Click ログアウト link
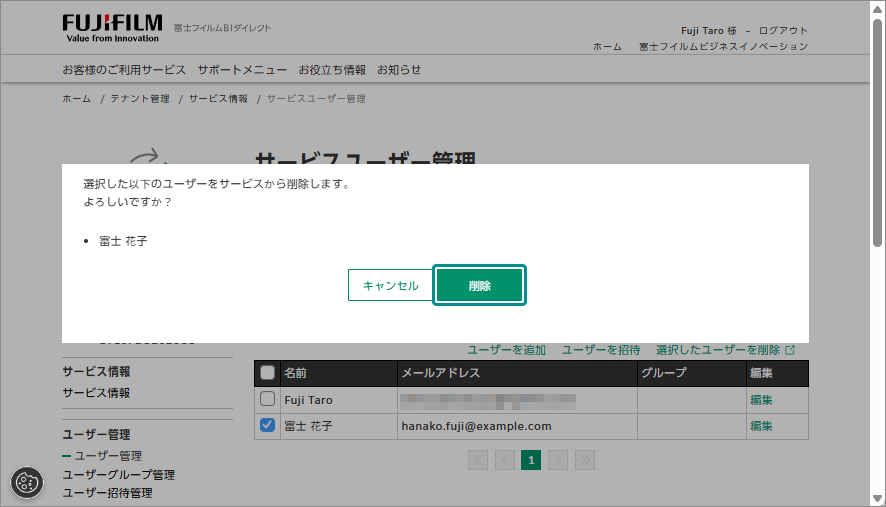This screenshot has height=507, width=886. click(x=783, y=31)
